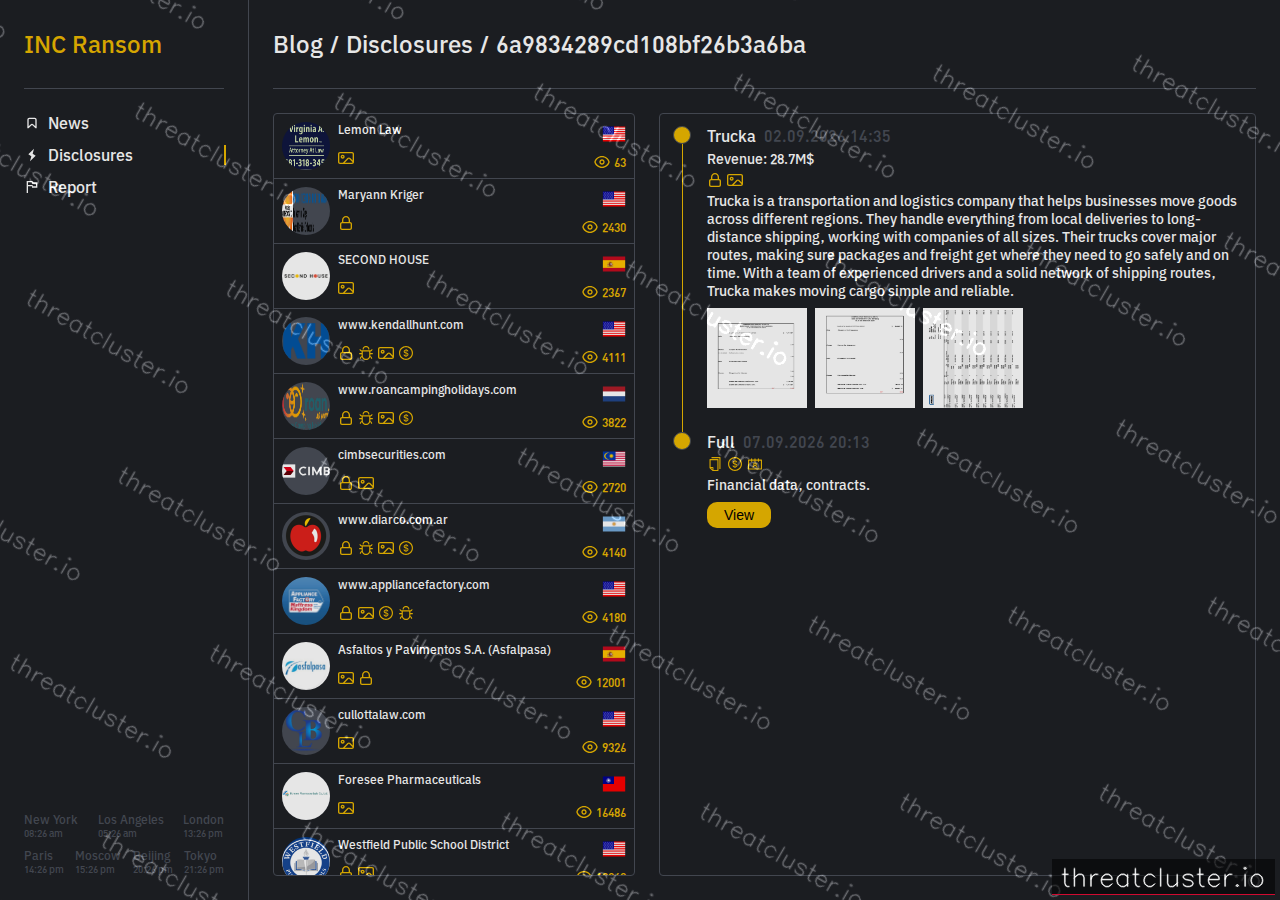Click Taiwan flag in Foresee Pharmaceuticals row
The image size is (1280, 900).
point(614,784)
